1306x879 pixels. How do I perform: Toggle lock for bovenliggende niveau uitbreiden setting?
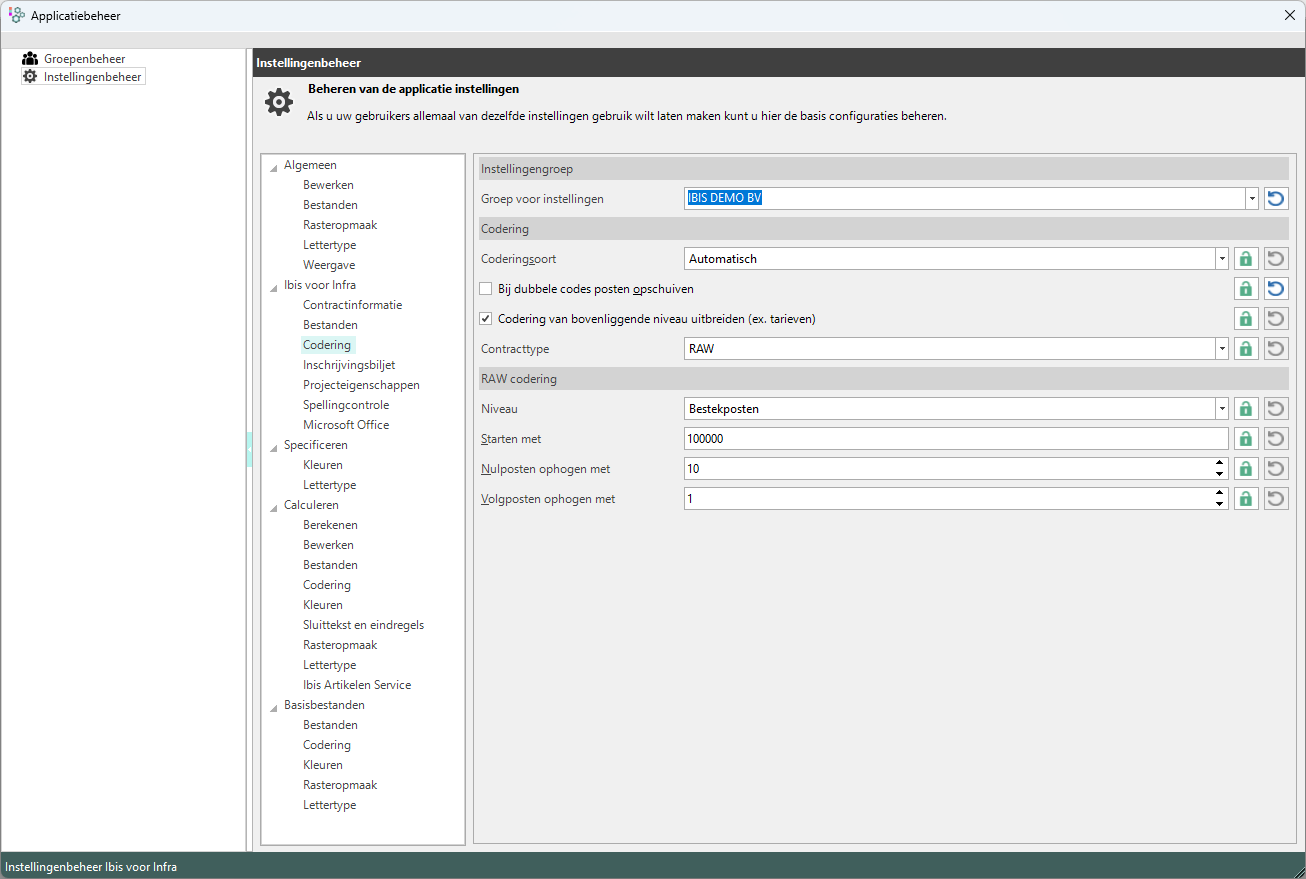point(1245,319)
